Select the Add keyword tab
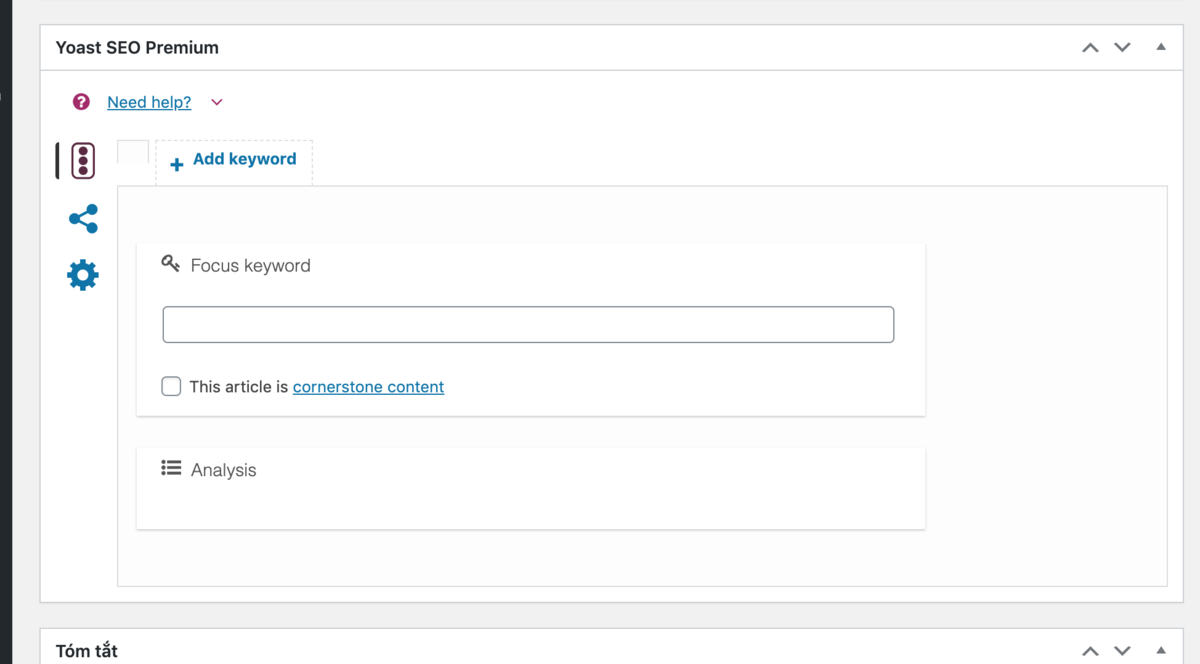 234,162
